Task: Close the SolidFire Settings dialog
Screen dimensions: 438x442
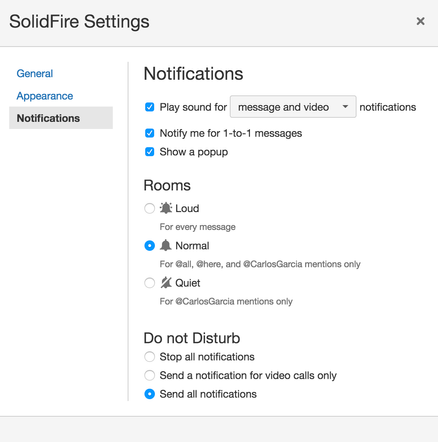Action: pyautogui.click(x=420, y=21)
